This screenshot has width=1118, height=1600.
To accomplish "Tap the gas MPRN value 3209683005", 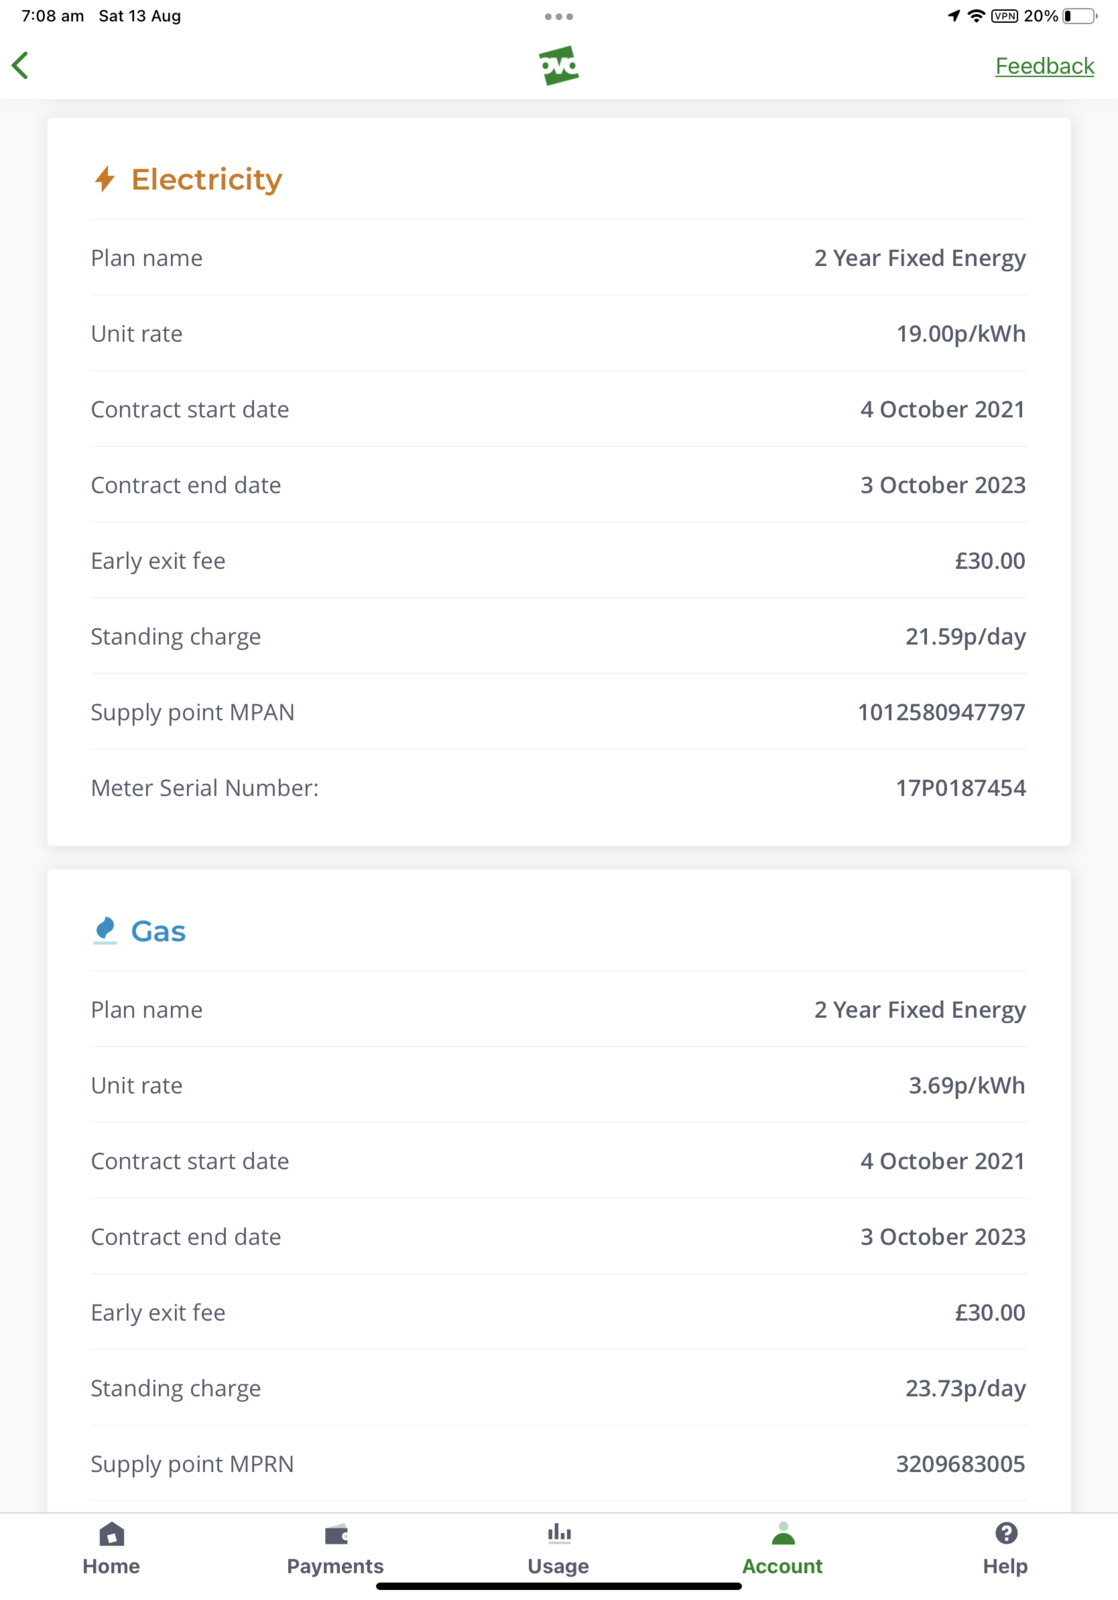I will point(960,1464).
